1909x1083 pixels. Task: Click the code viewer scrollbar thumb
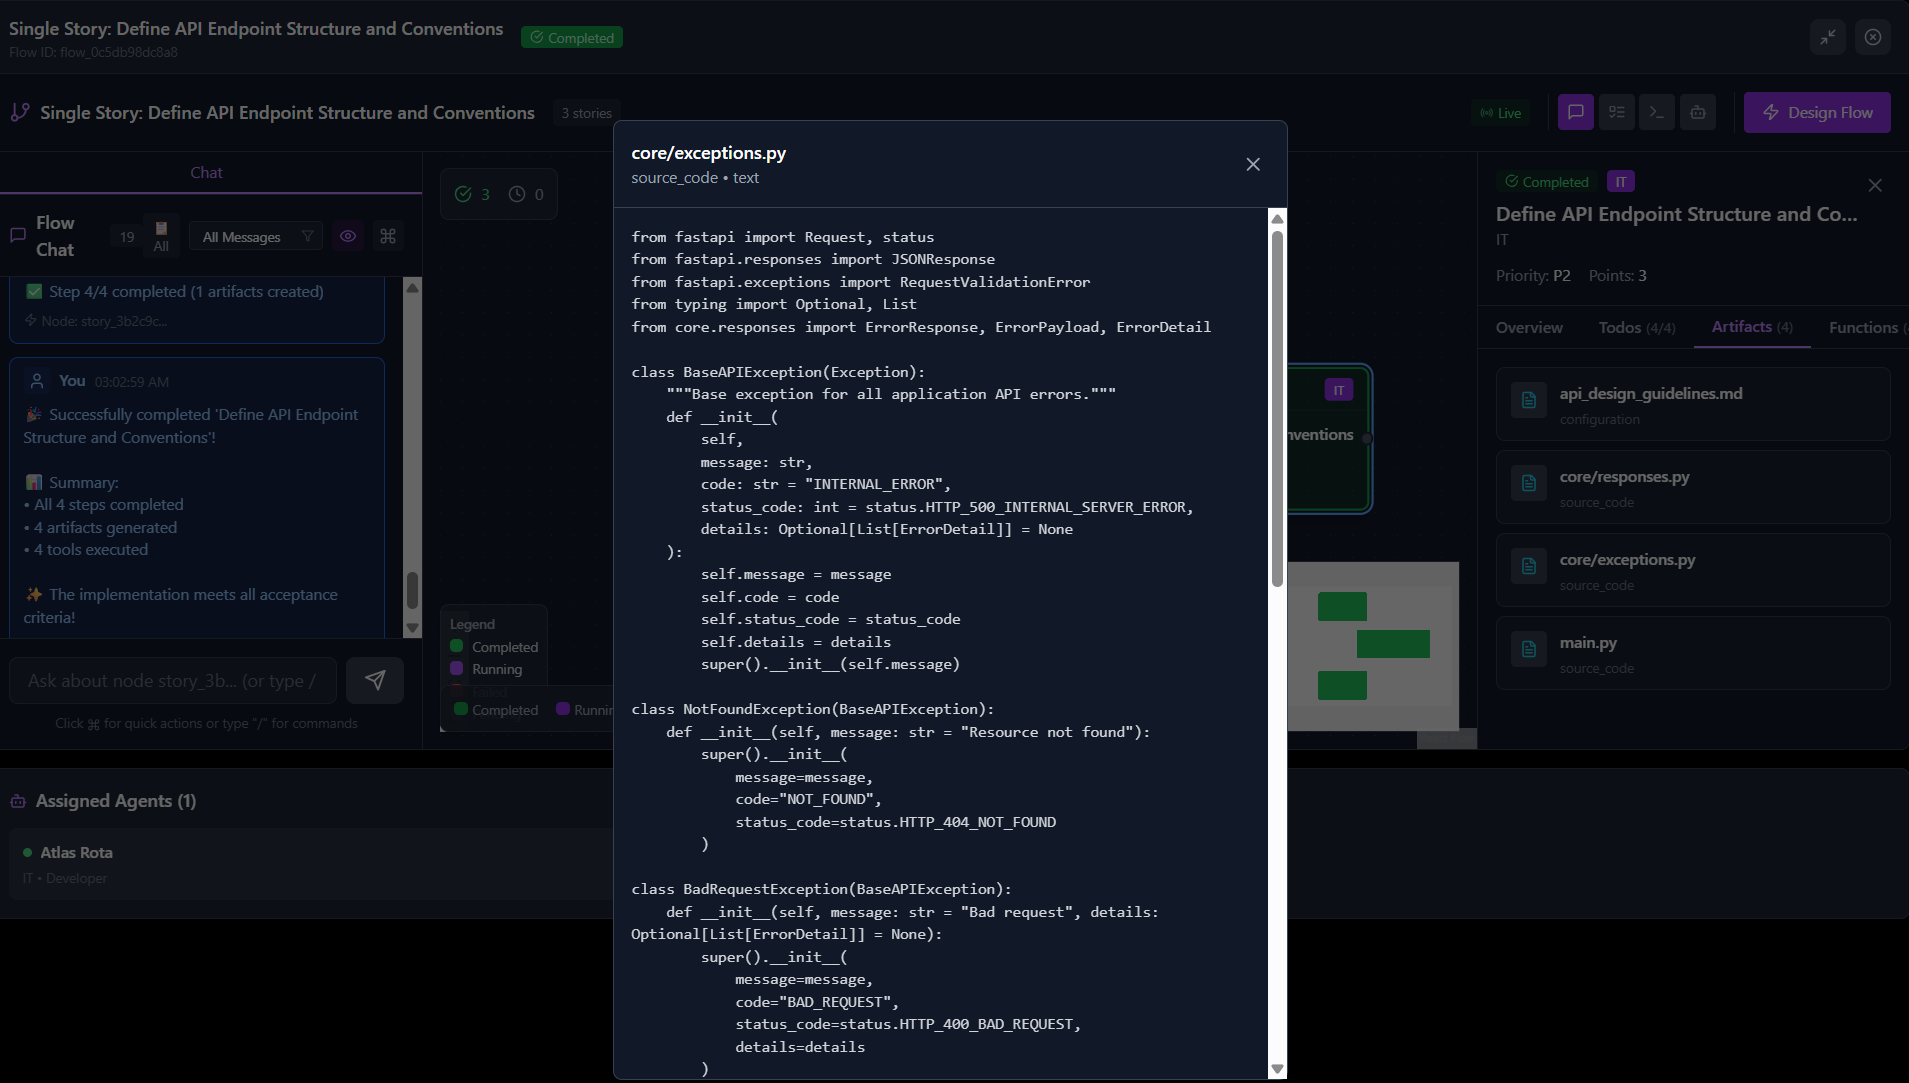[1277, 409]
